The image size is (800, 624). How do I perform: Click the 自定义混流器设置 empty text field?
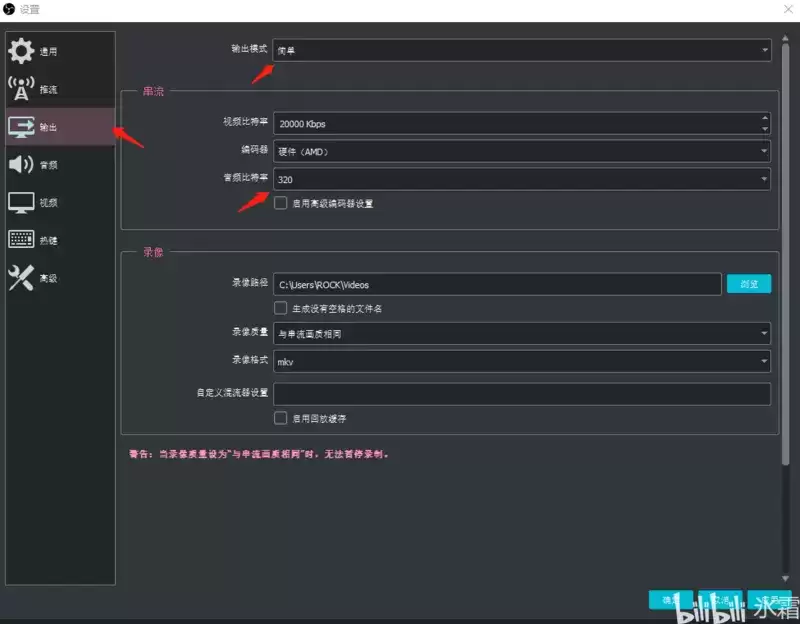click(521, 394)
